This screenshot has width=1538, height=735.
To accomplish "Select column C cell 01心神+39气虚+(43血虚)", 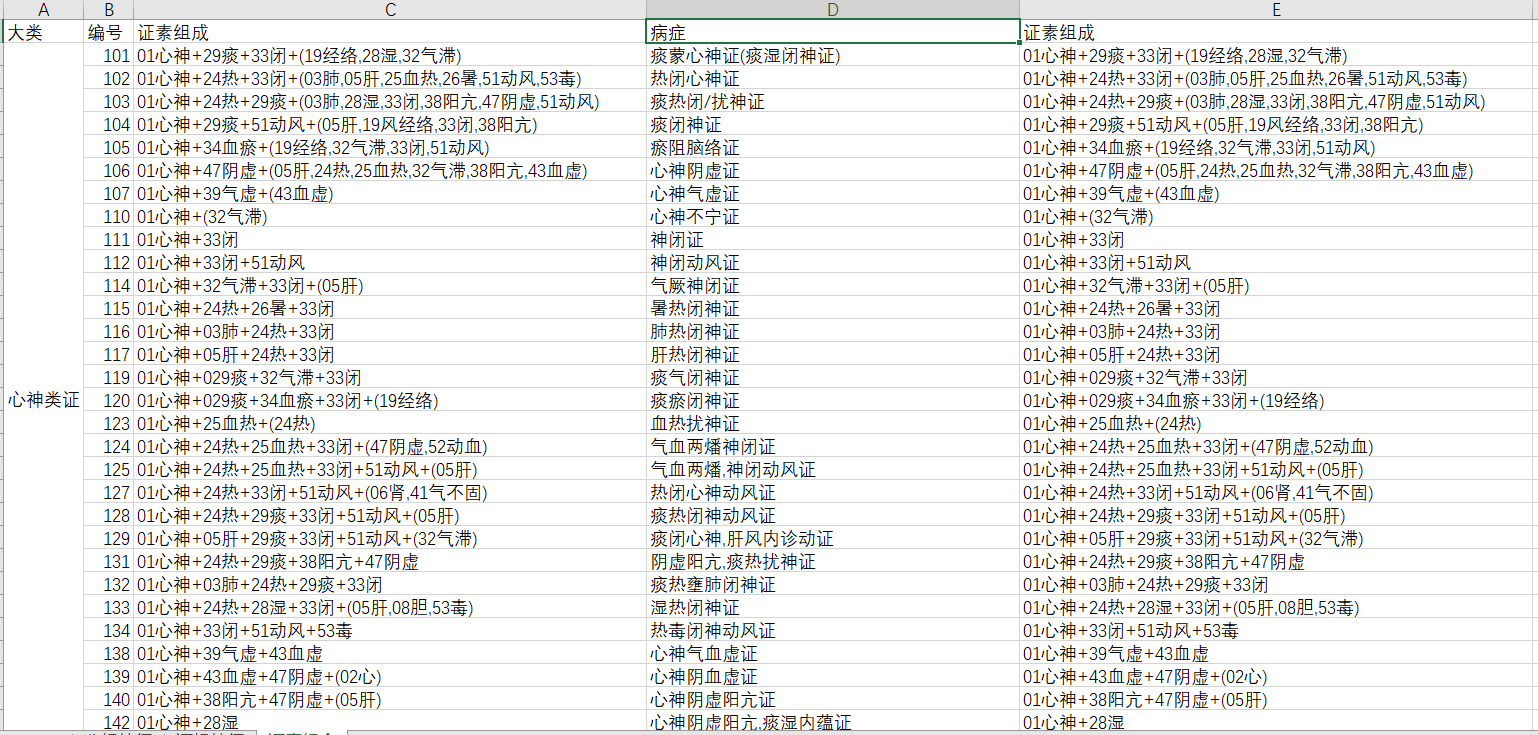I will point(390,194).
